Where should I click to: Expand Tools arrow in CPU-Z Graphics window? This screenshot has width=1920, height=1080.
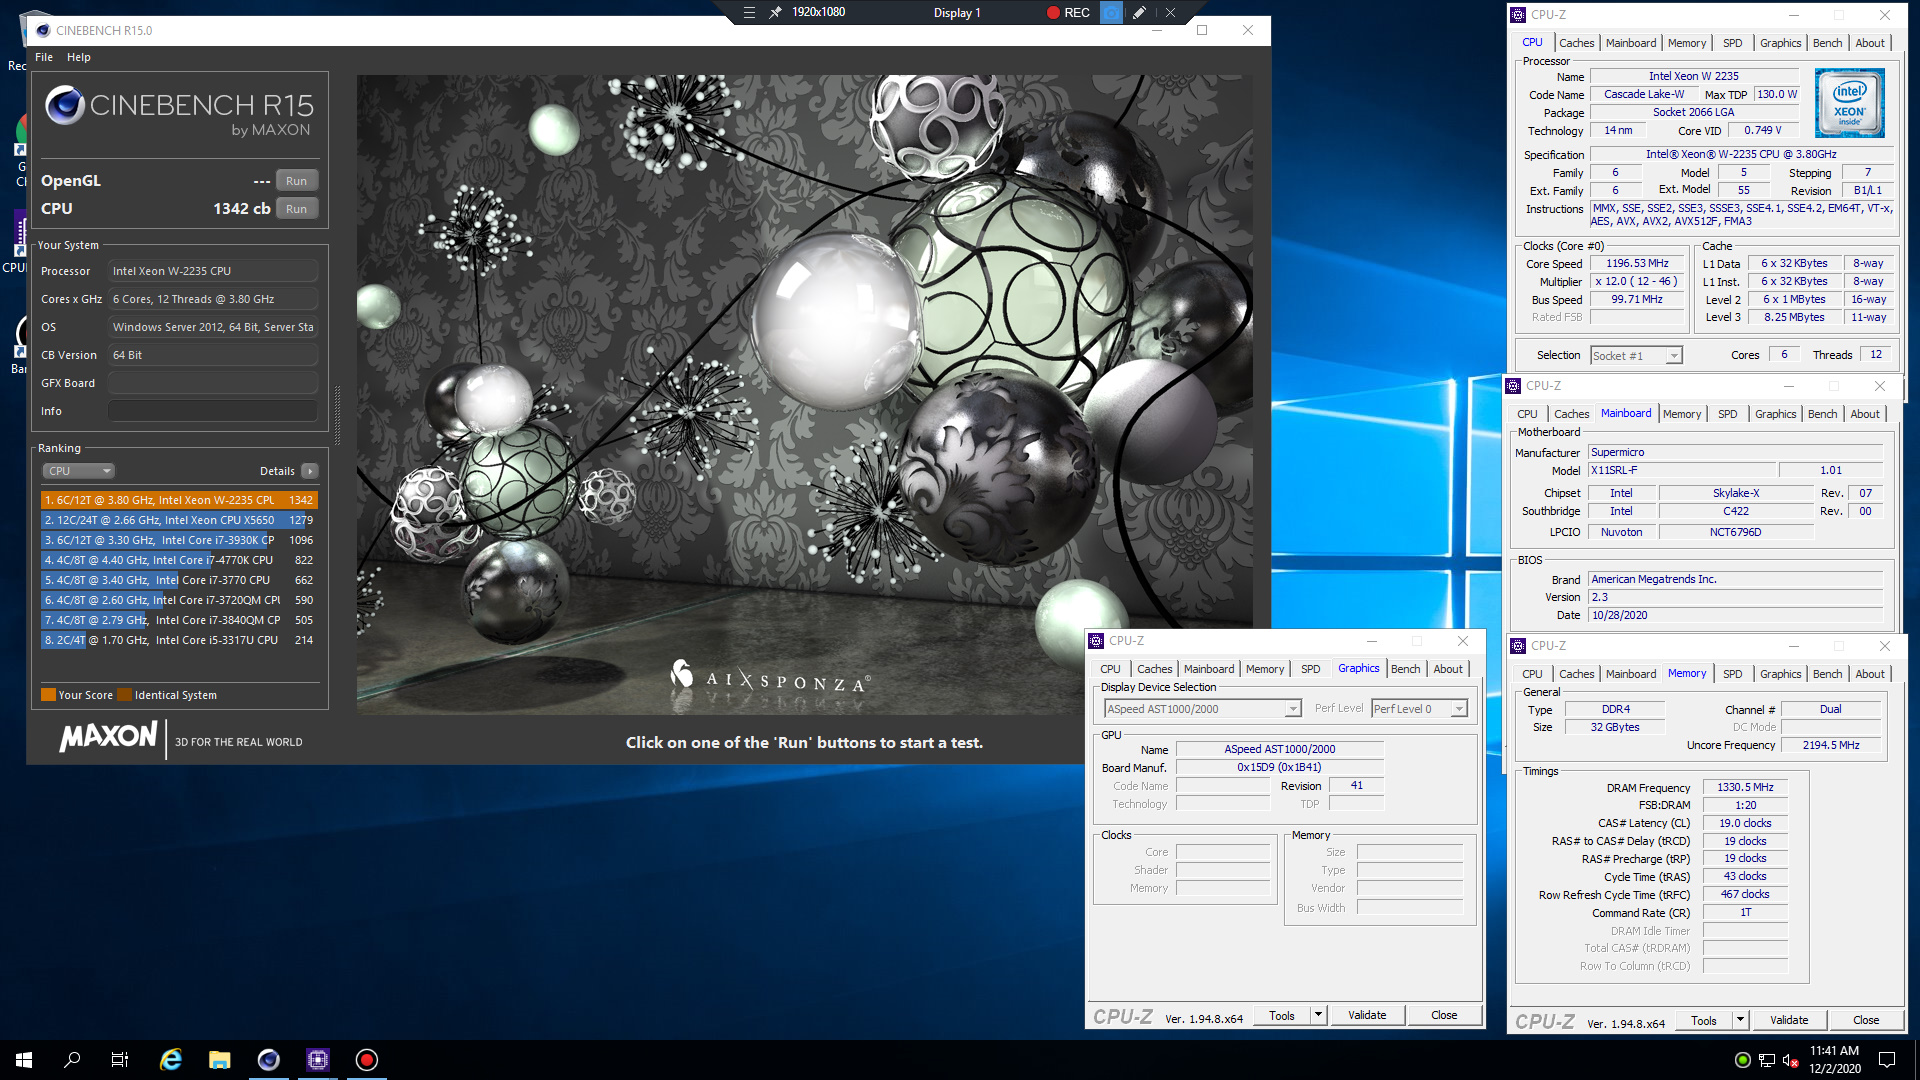tap(1318, 1015)
